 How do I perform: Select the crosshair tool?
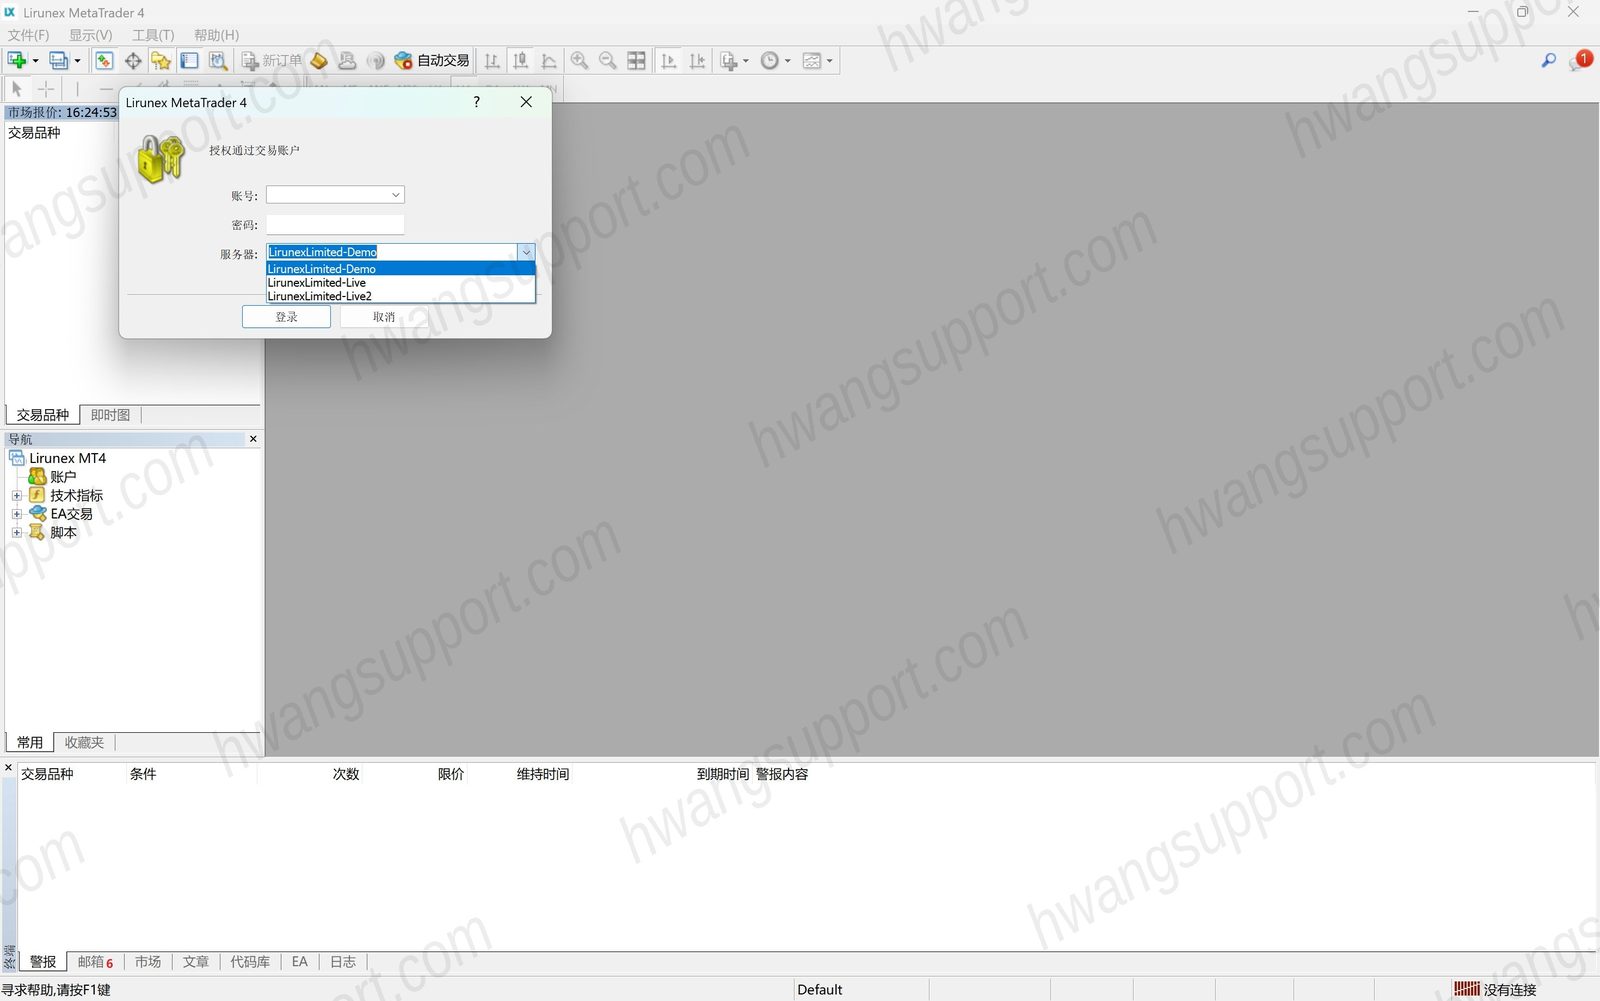click(x=46, y=89)
